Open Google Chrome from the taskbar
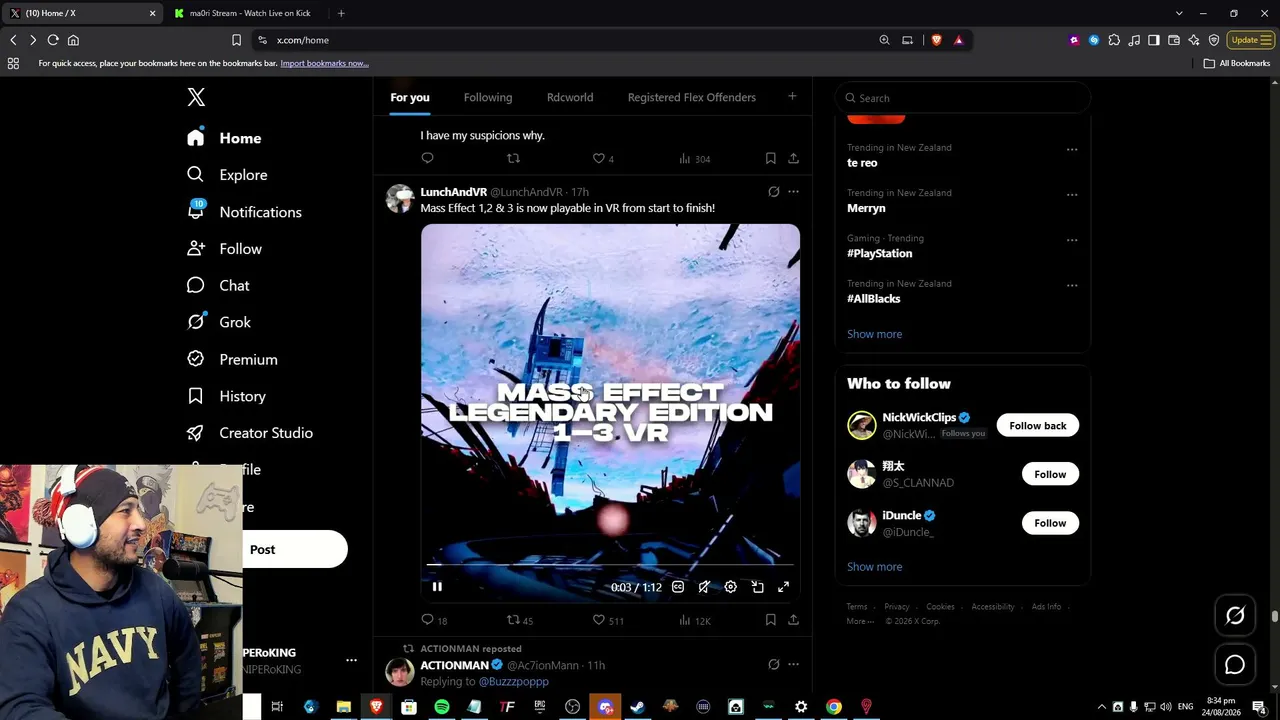The image size is (1280, 720). (834, 707)
